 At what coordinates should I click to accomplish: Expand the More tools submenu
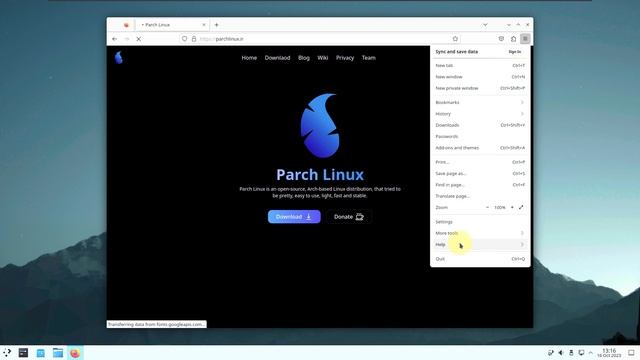[x=480, y=233]
